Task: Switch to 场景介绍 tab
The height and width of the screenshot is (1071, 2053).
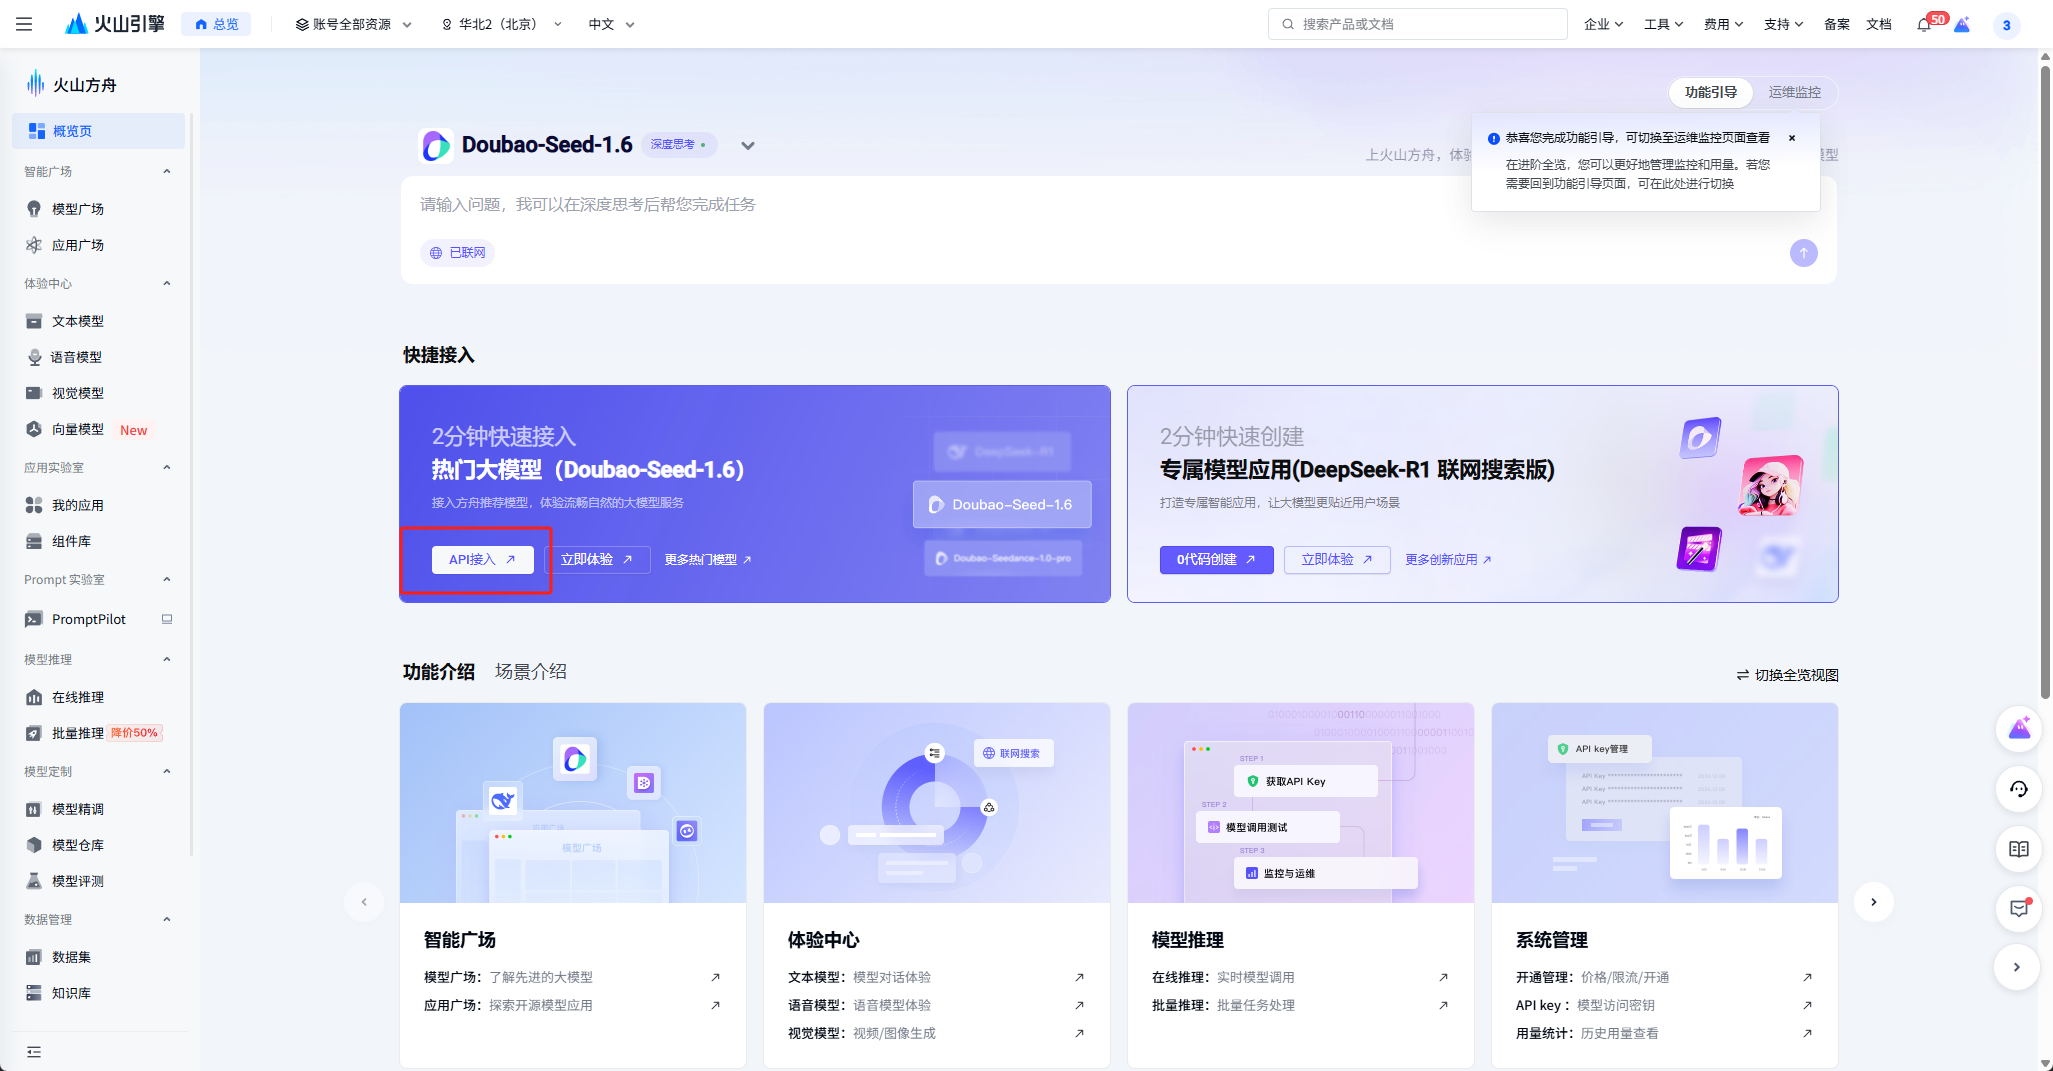Action: pos(531,672)
